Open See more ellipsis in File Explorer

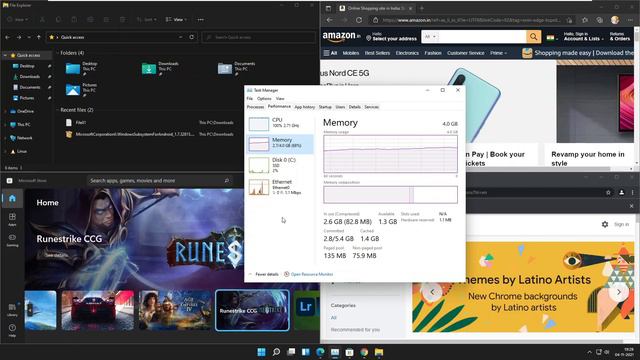pos(200,20)
